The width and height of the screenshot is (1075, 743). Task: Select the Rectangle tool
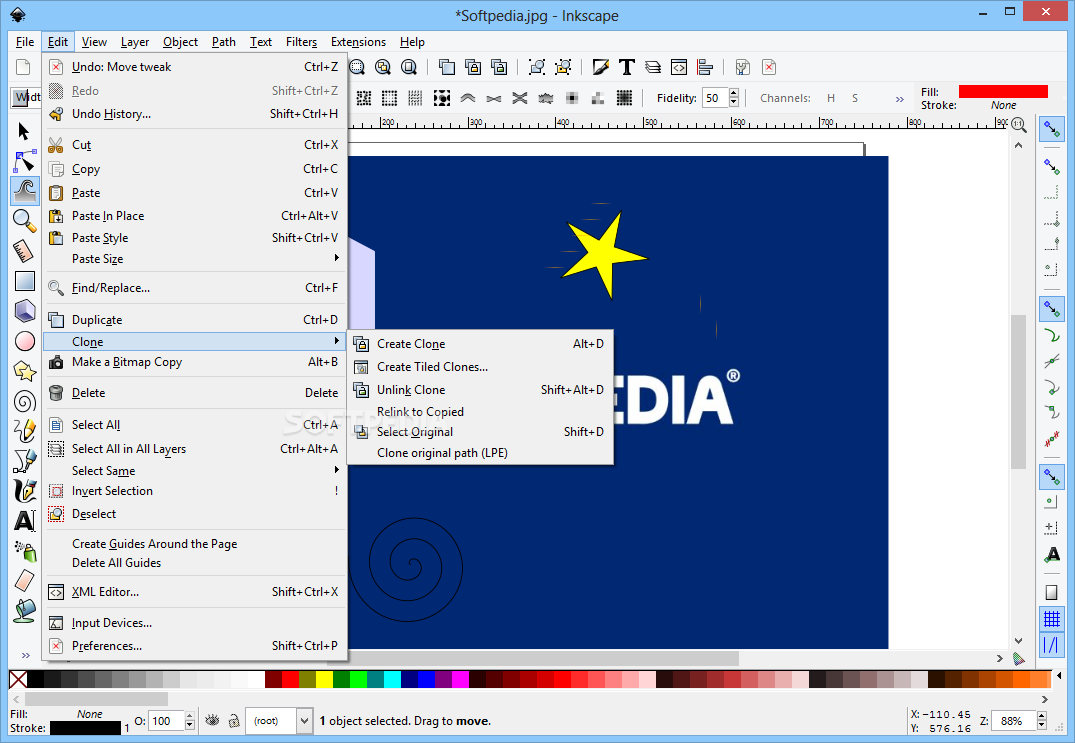click(x=24, y=281)
